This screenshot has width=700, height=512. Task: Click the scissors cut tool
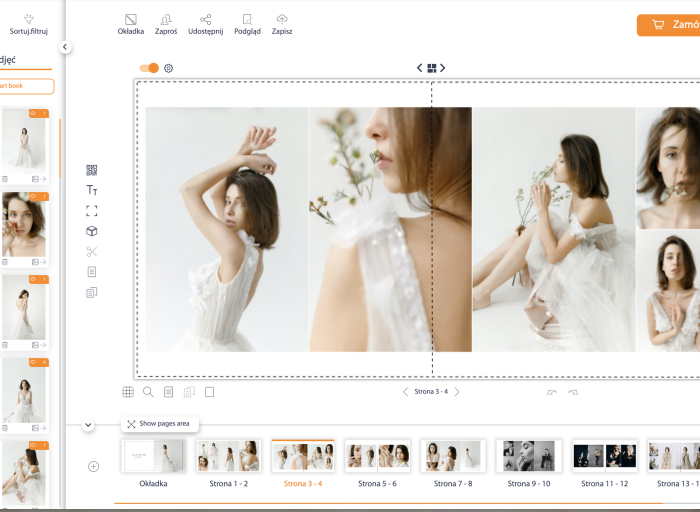click(x=92, y=251)
